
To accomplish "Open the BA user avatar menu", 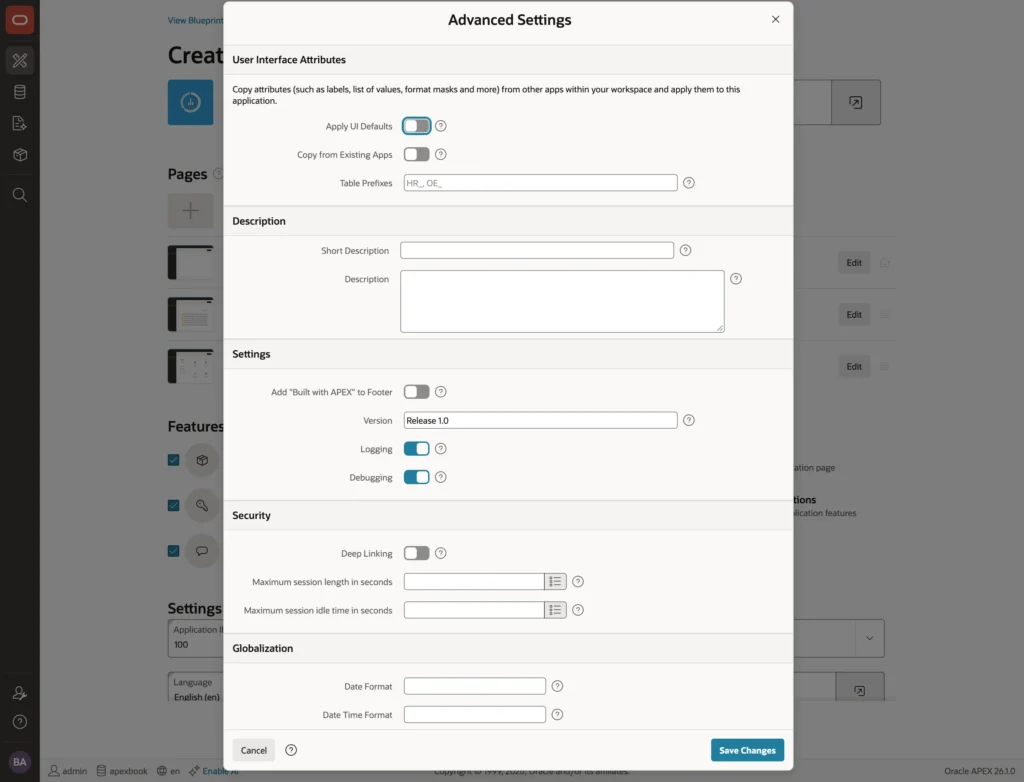I will click(x=20, y=762).
